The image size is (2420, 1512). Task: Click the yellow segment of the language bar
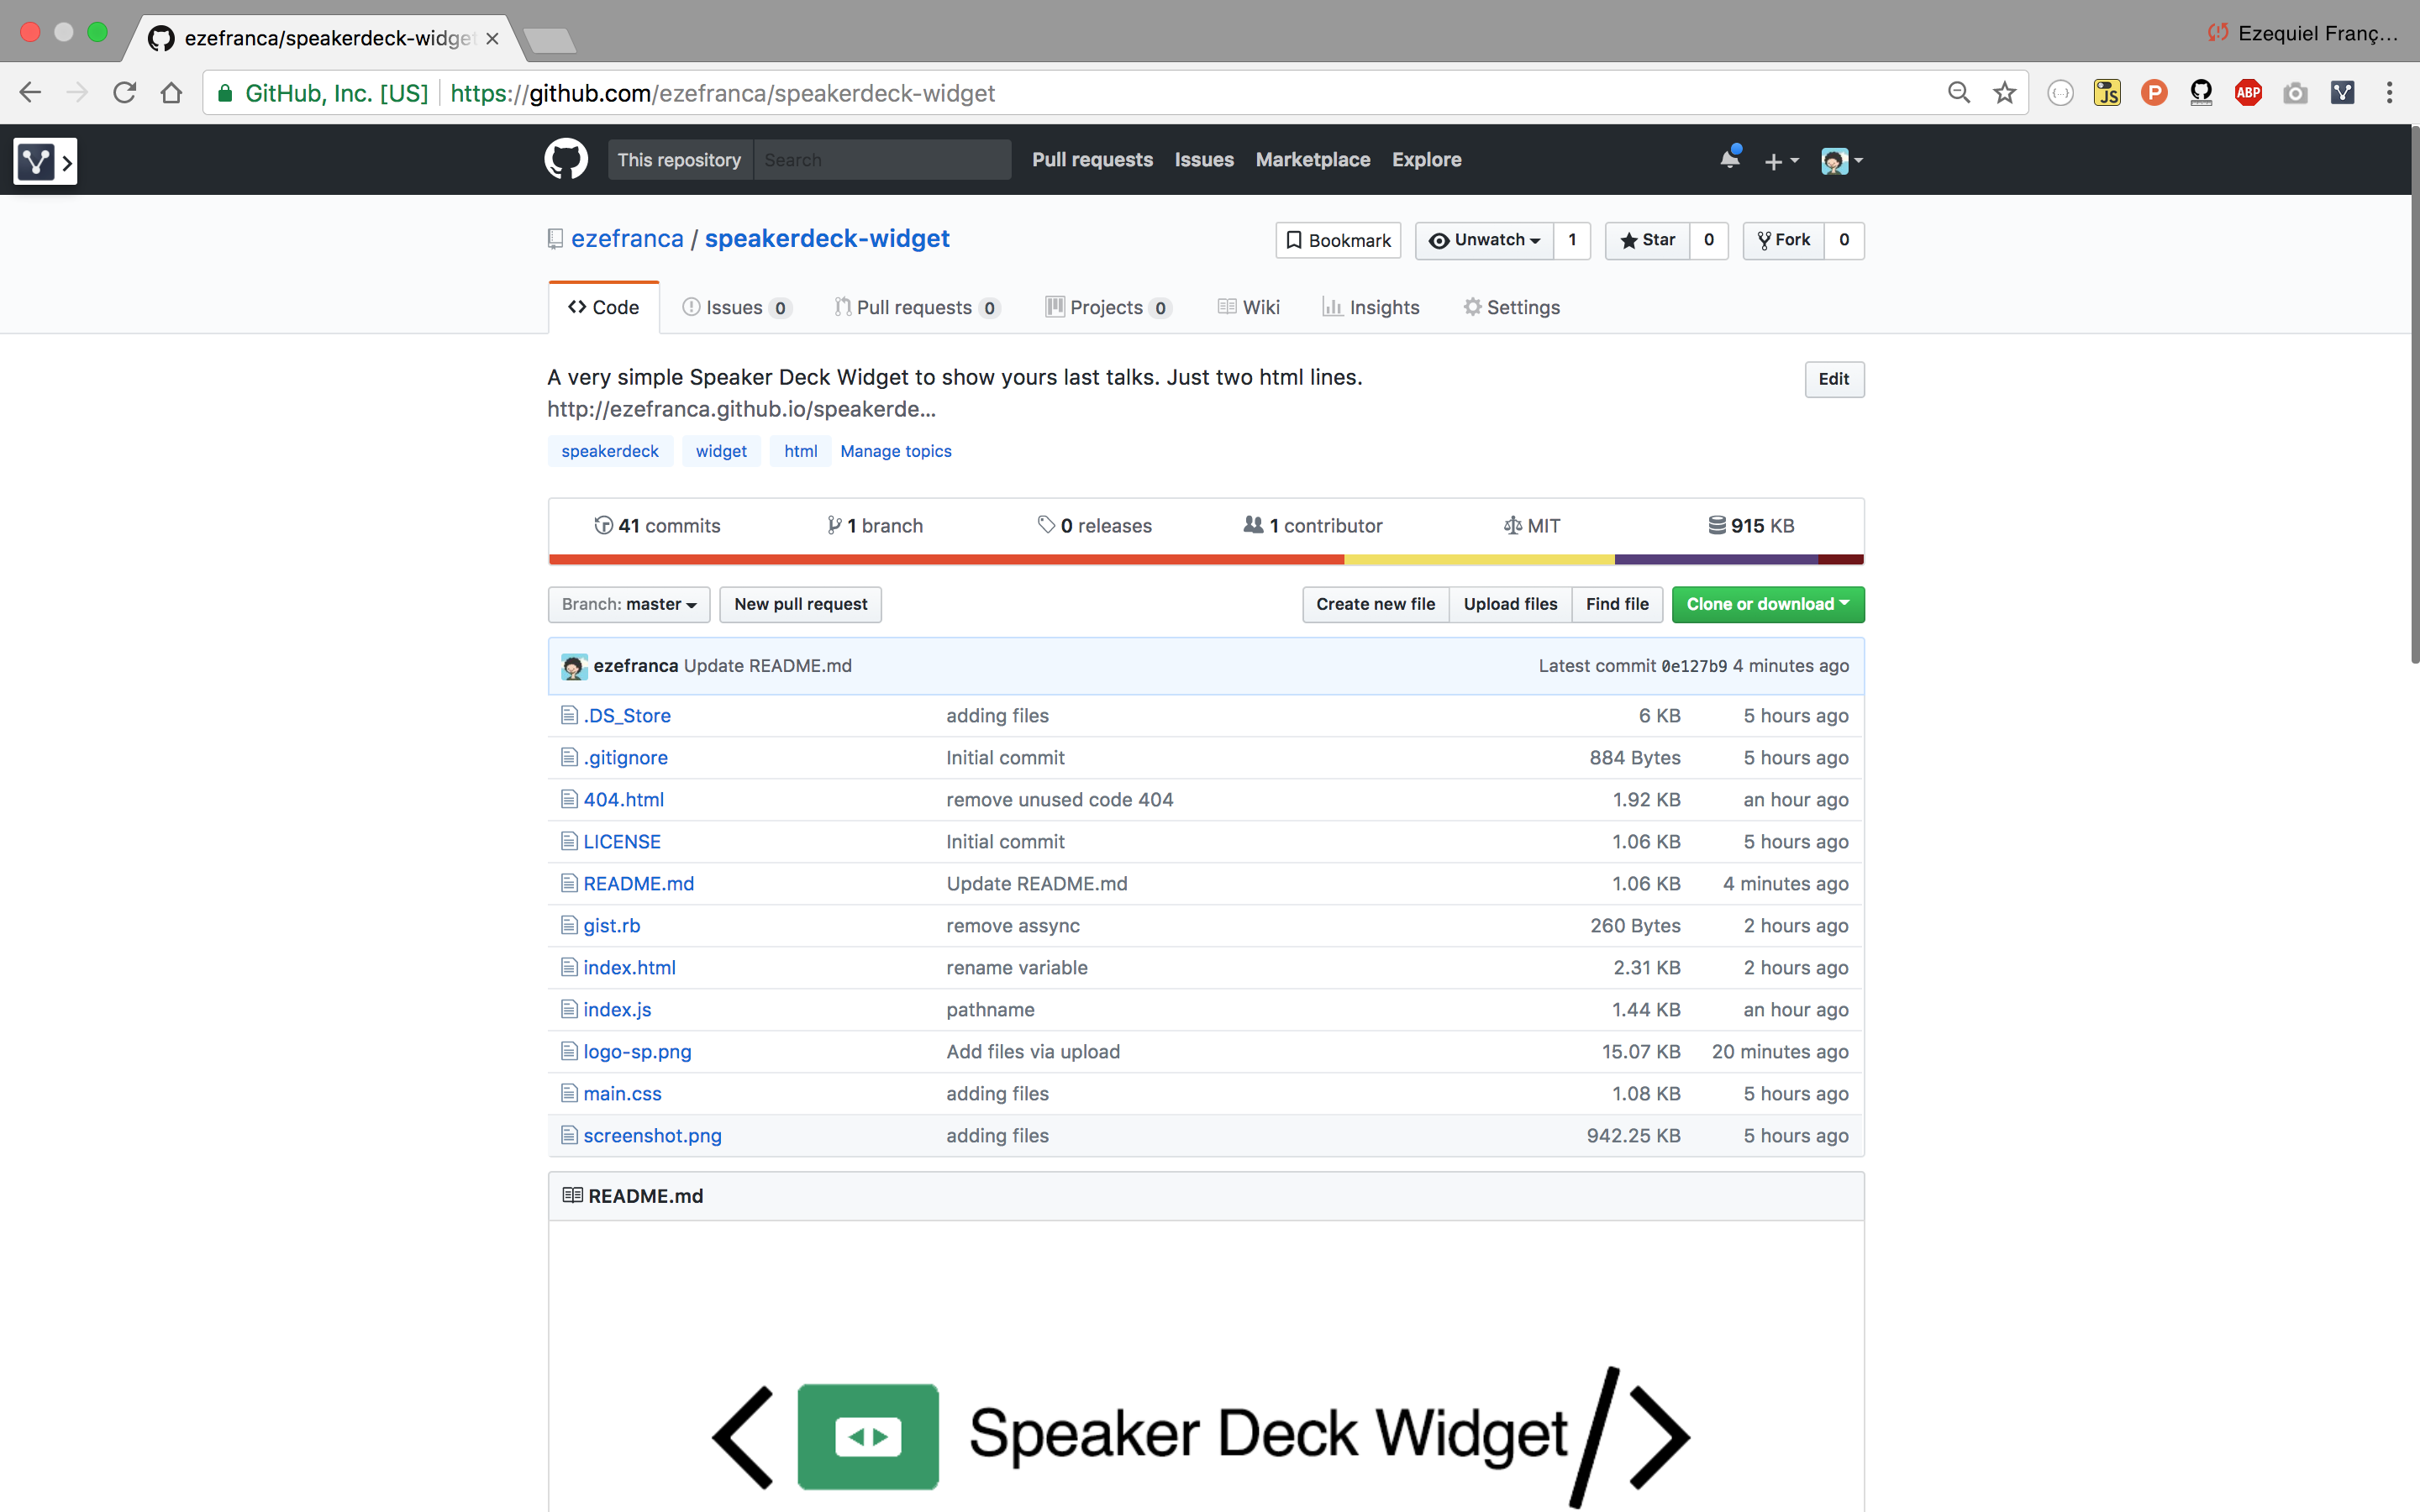pos(1480,559)
